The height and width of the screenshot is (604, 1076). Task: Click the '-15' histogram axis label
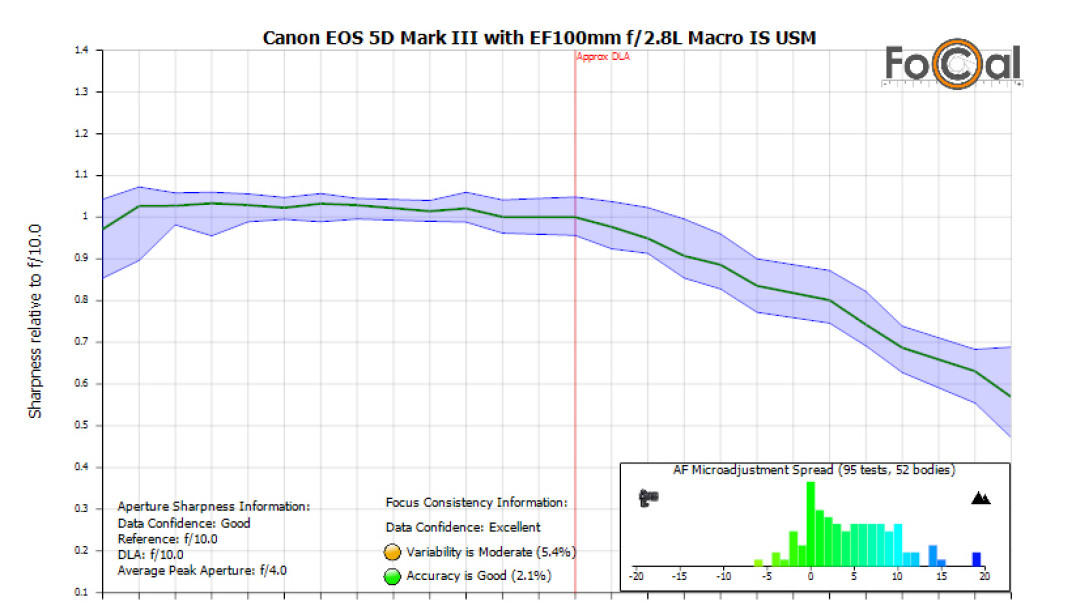click(679, 576)
